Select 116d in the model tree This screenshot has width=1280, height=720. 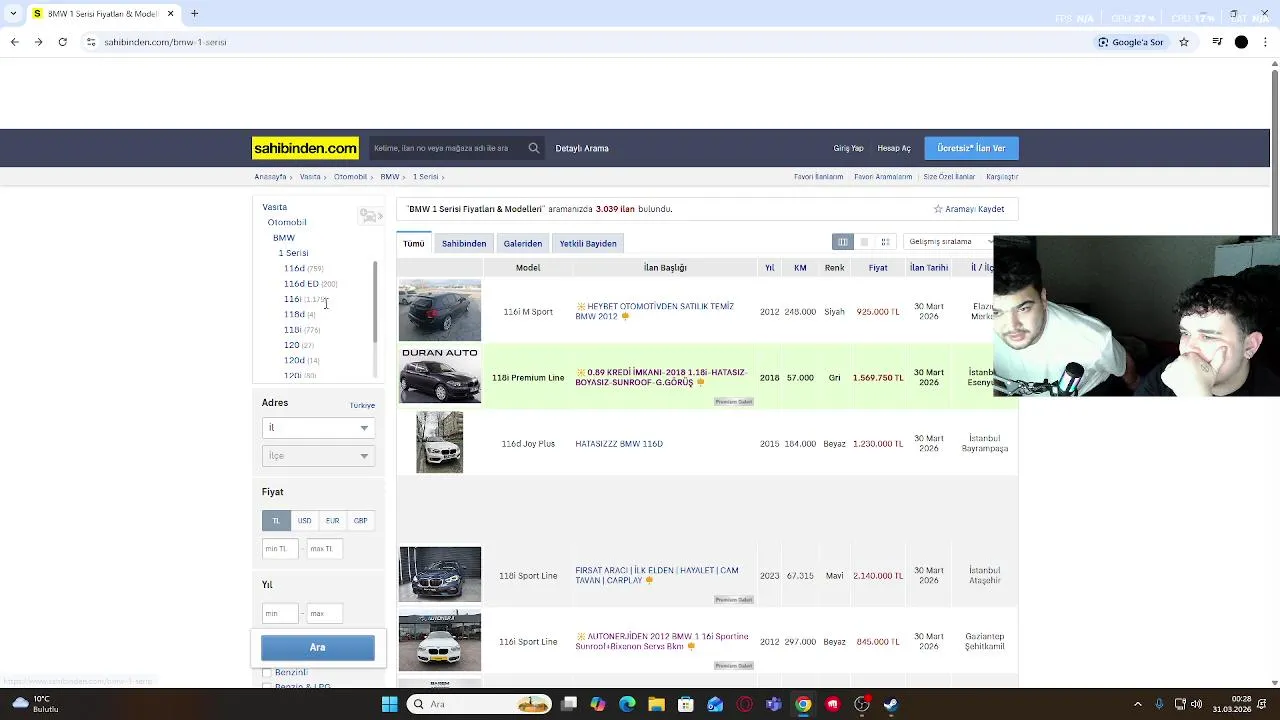point(294,268)
